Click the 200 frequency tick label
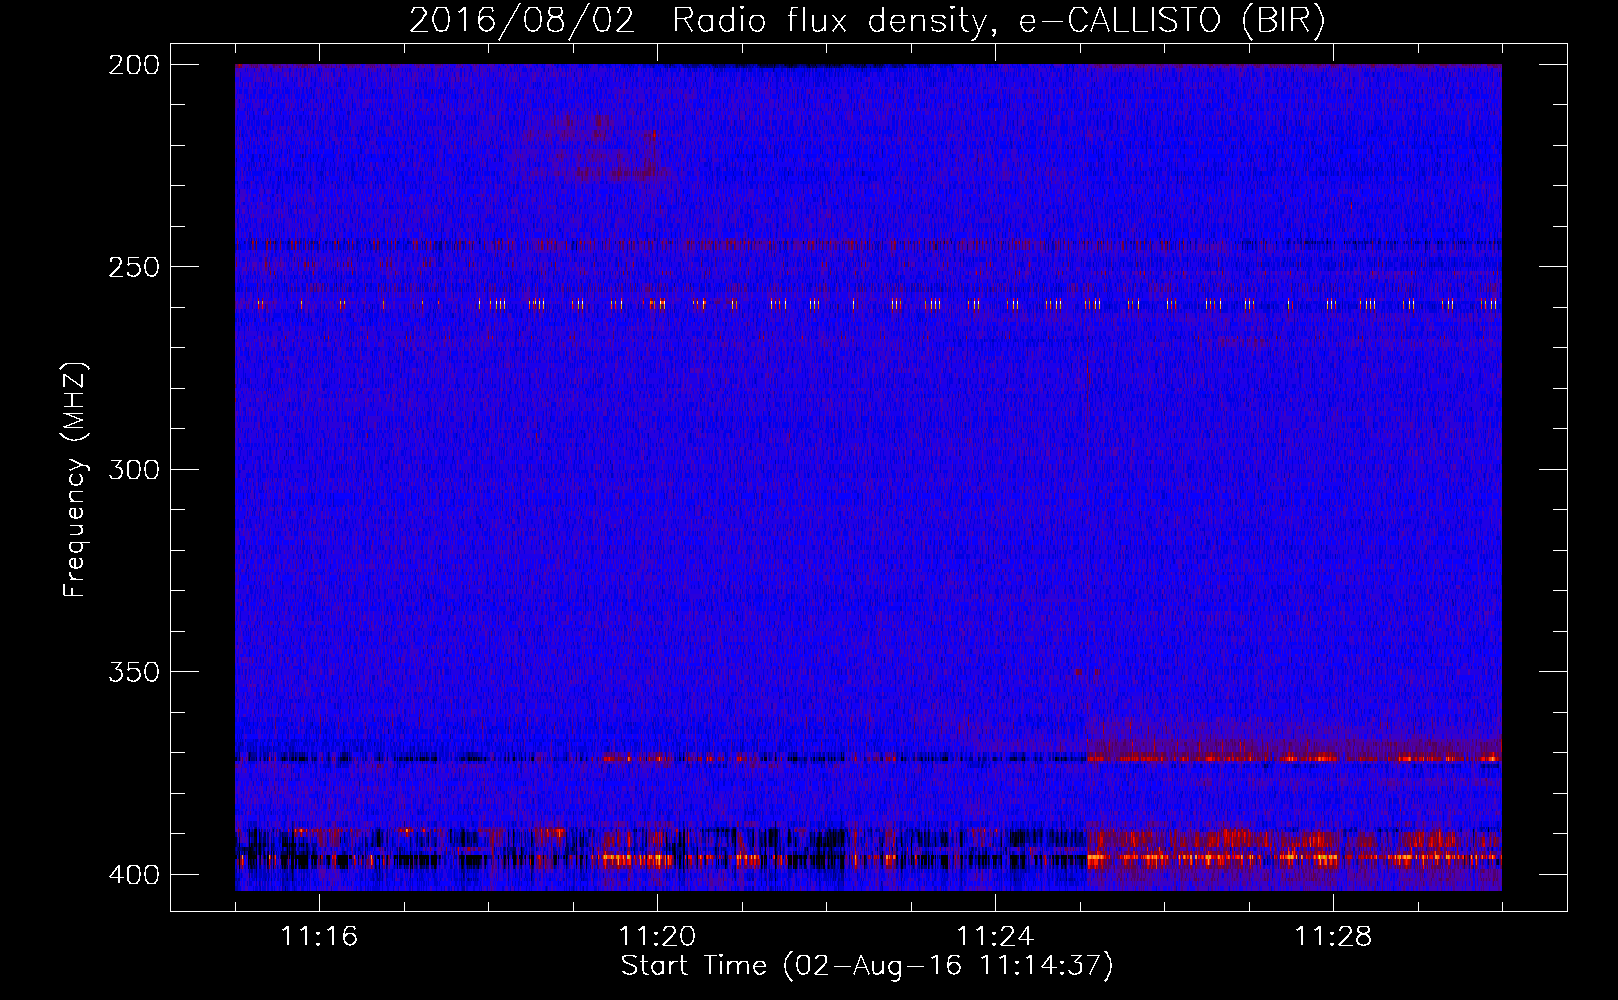Screen dimensions: 1618x1000 tap(134, 65)
